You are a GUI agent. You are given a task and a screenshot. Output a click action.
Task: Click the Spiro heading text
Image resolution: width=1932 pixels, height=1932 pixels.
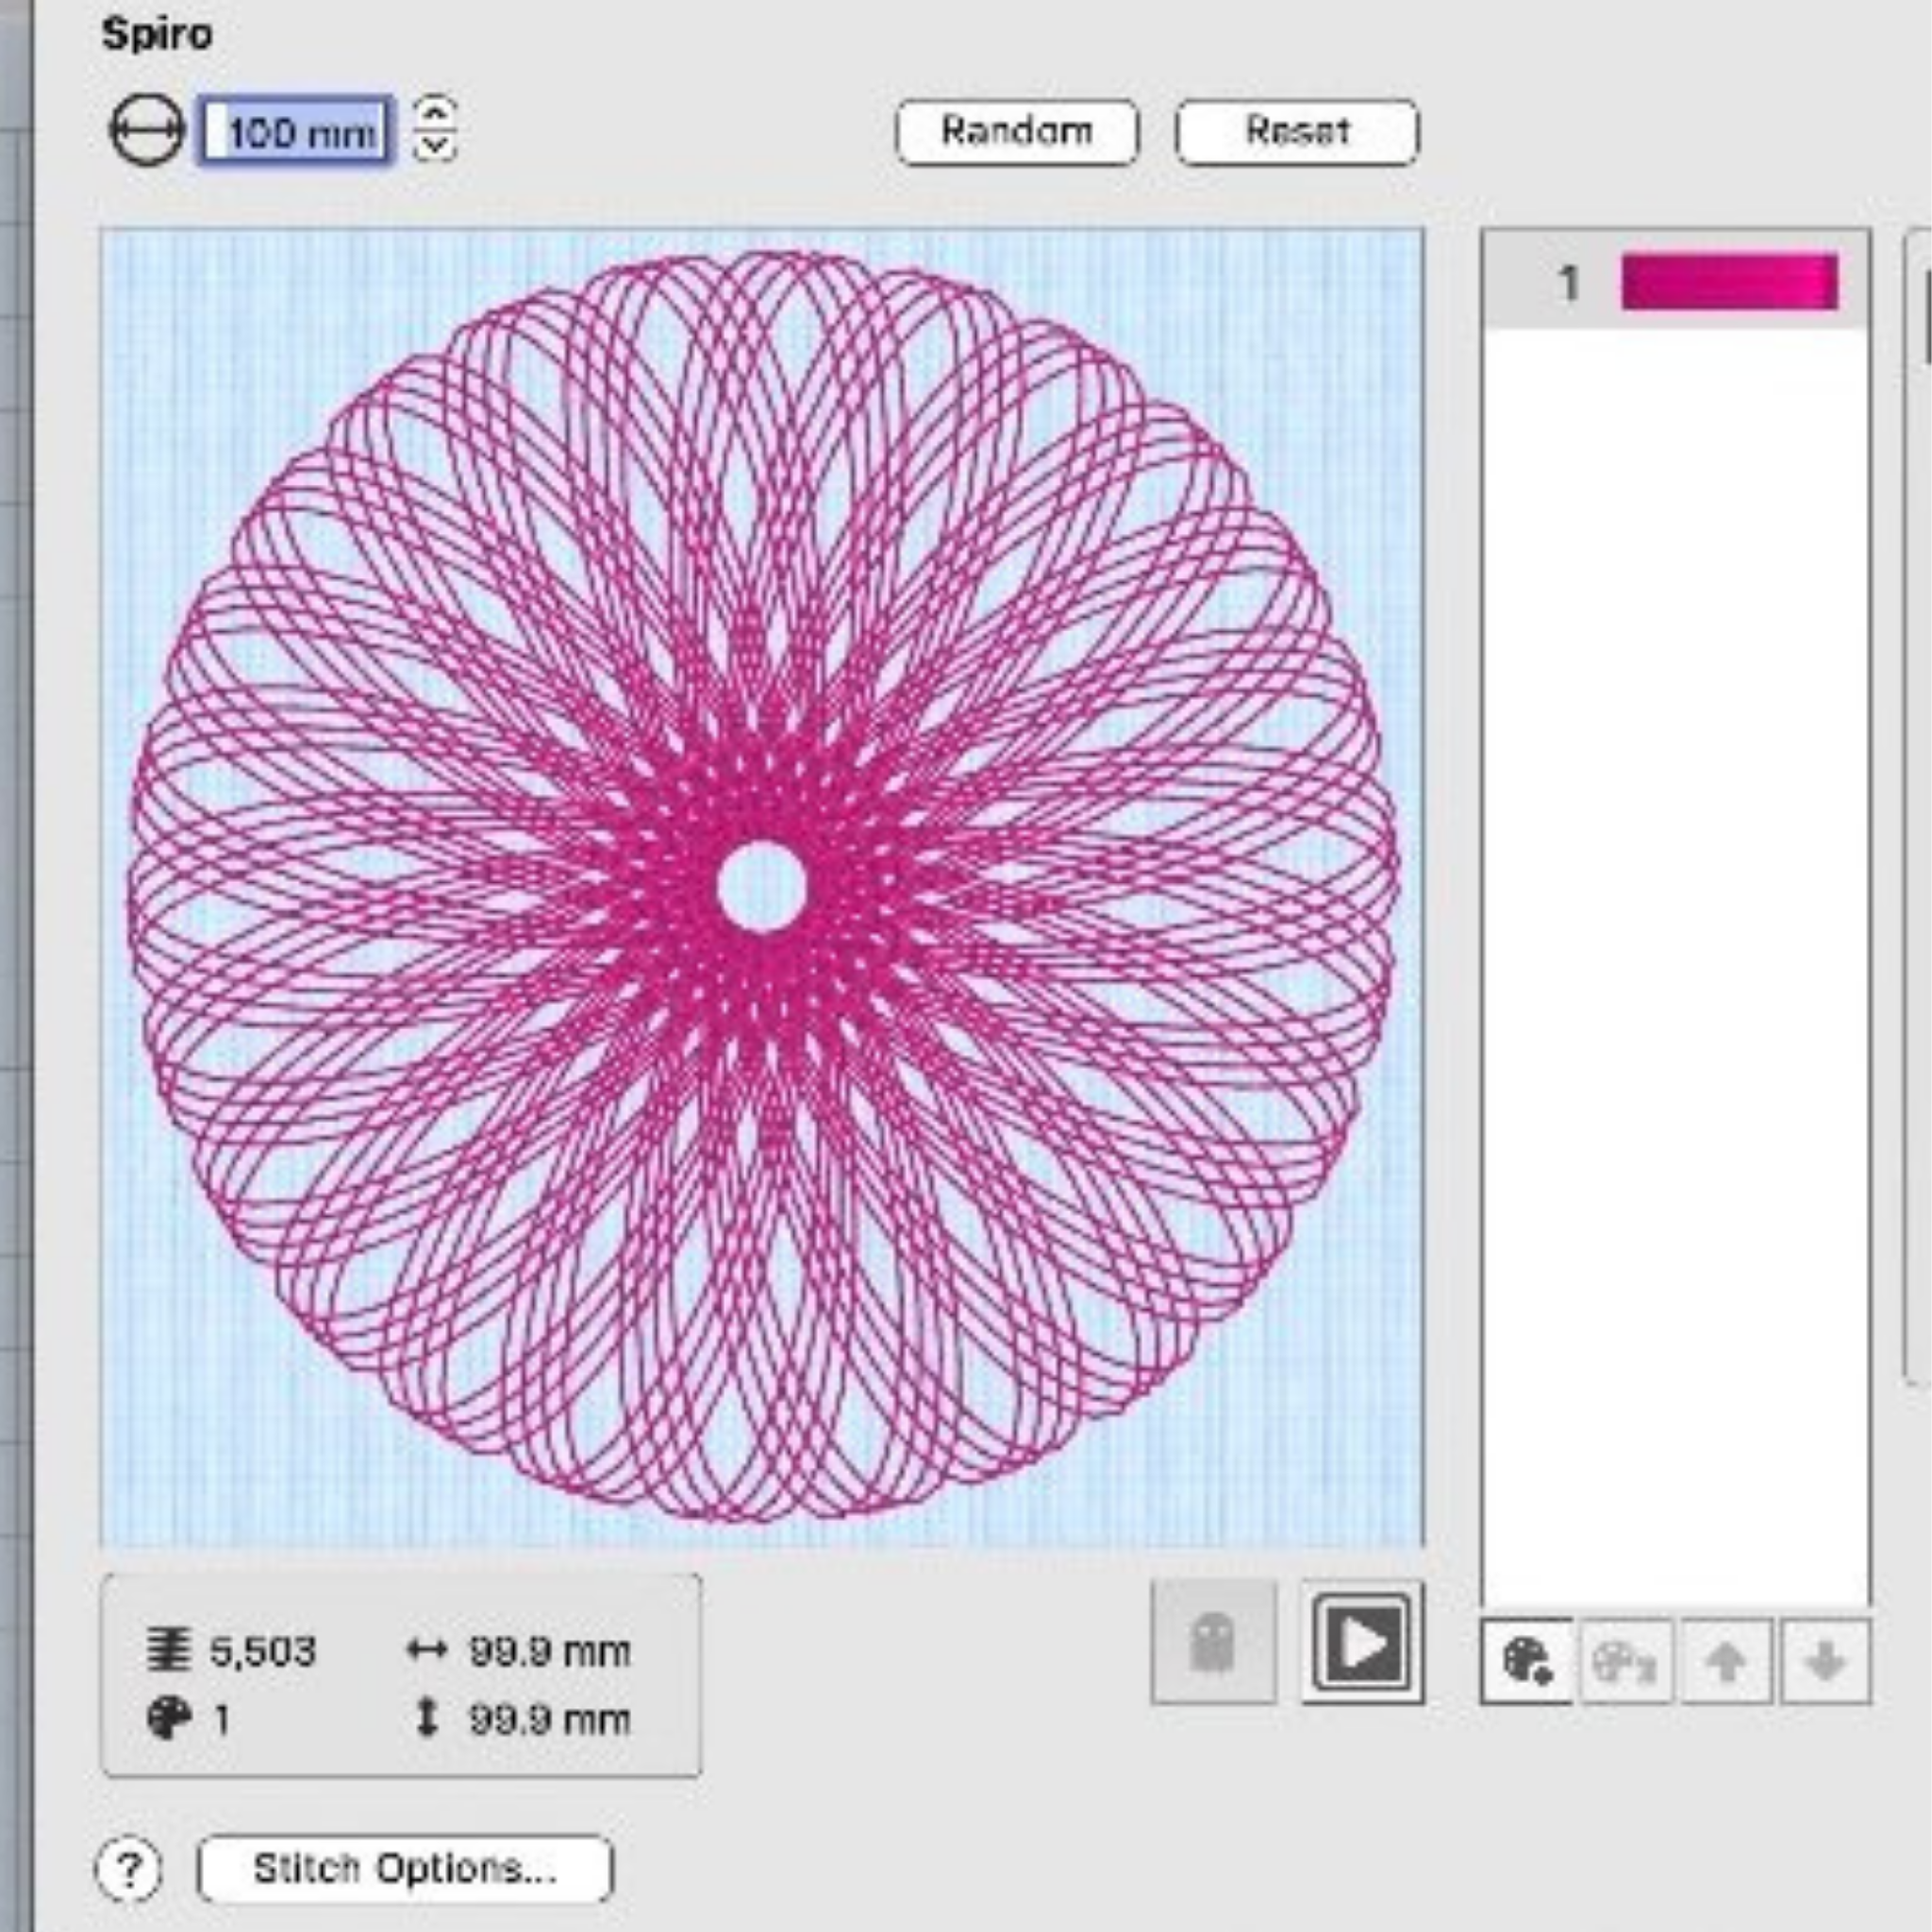157,34
